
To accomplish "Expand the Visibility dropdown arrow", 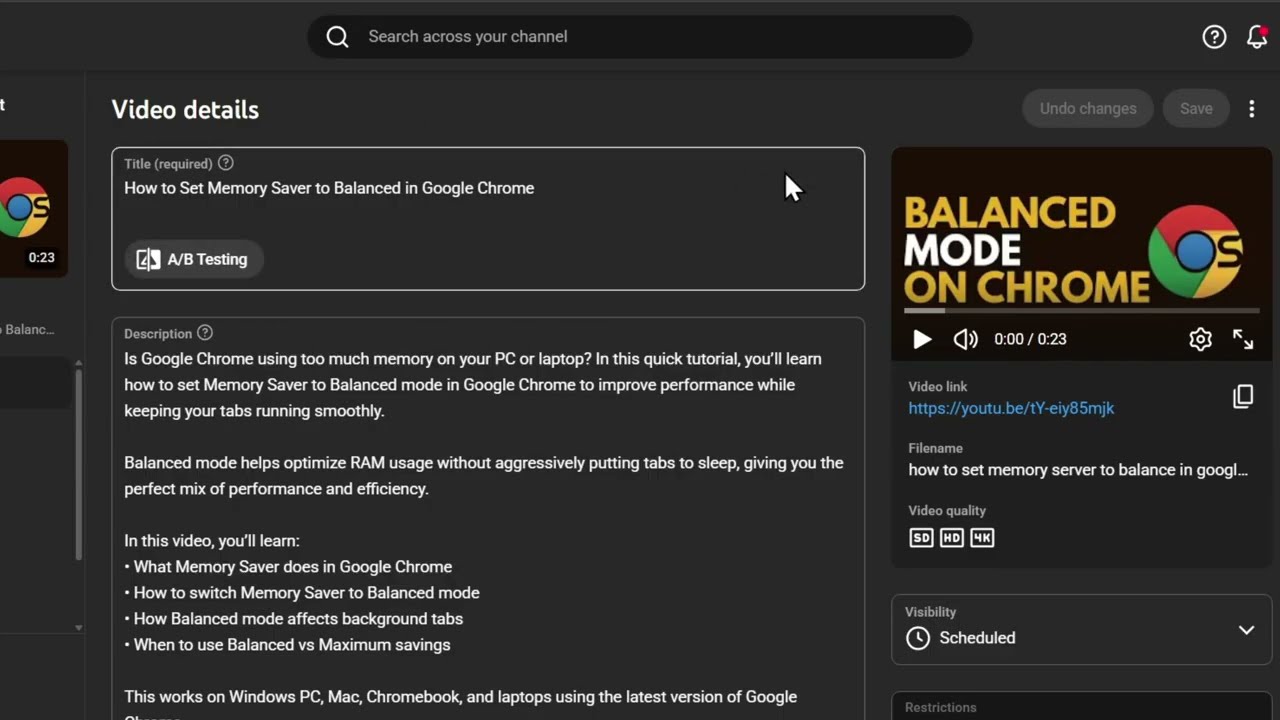I will (x=1246, y=630).
